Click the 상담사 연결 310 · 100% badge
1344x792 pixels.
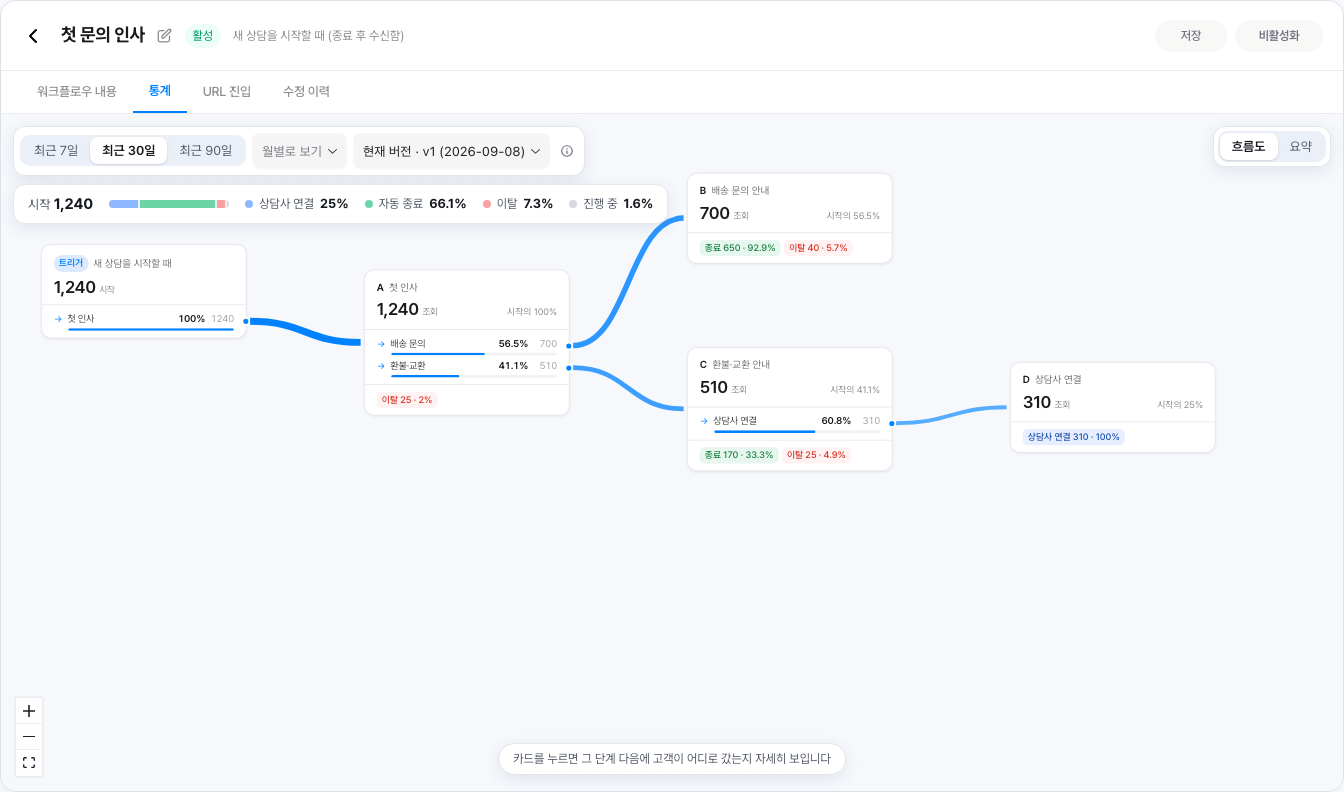[x=1073, y=437]
